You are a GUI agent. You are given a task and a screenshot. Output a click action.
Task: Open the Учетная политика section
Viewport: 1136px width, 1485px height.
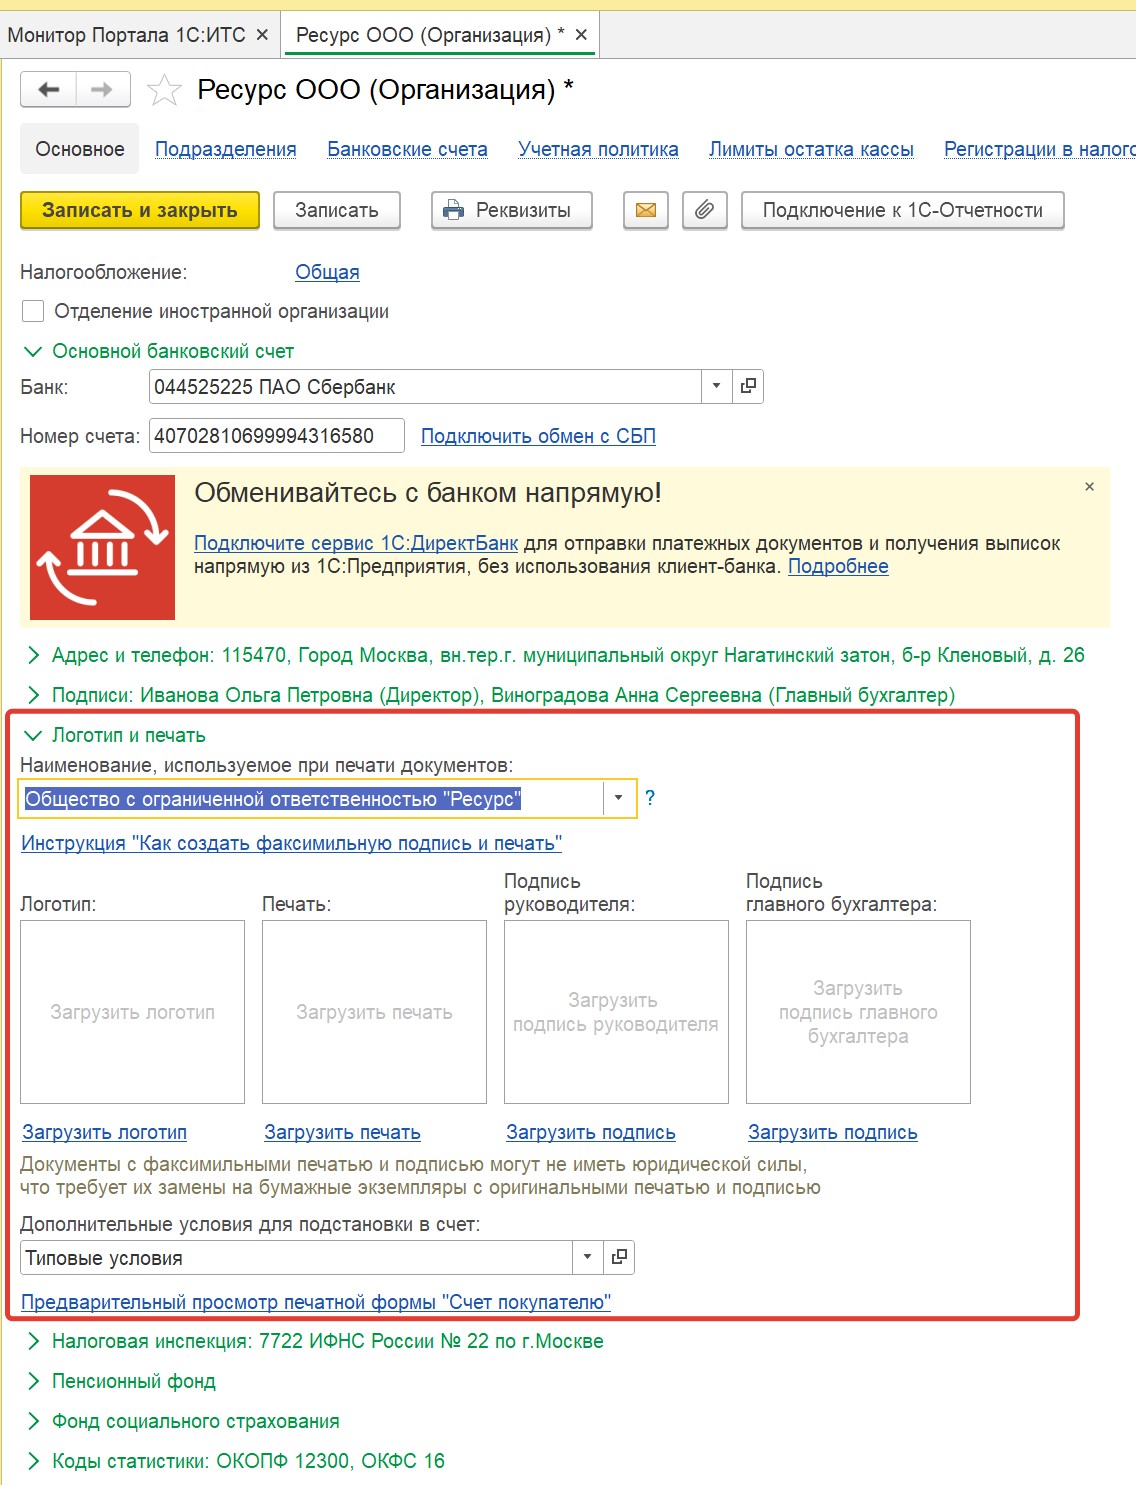click(598, 149)
